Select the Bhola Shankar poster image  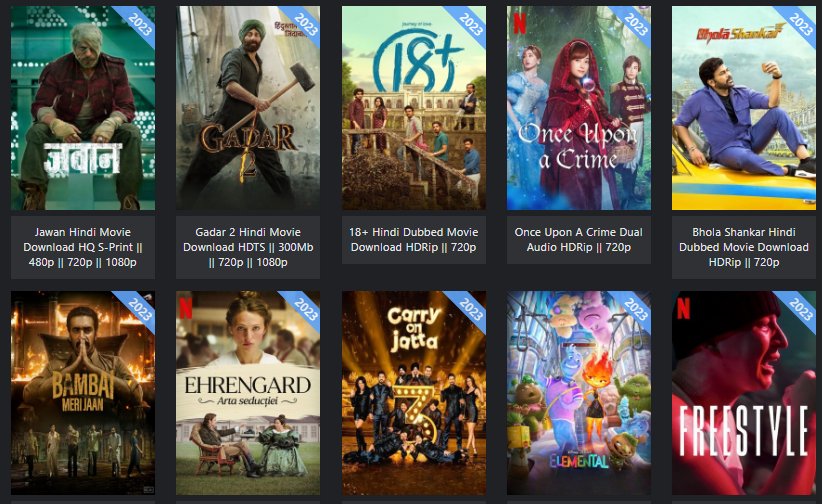click(744, 108)
